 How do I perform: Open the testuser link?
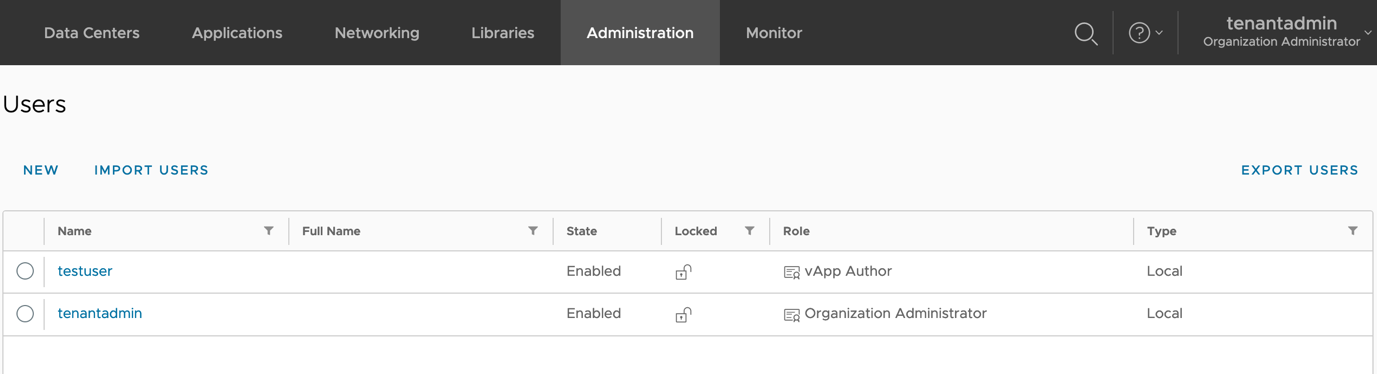pos(85,271)
